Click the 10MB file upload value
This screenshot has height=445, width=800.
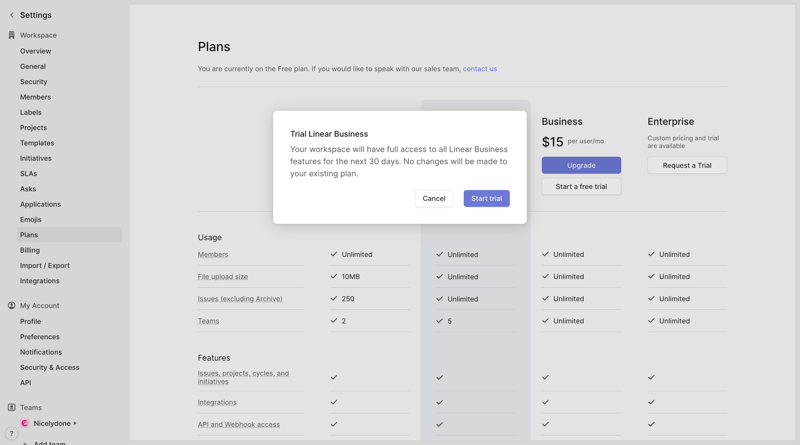(x=351, y=277)
